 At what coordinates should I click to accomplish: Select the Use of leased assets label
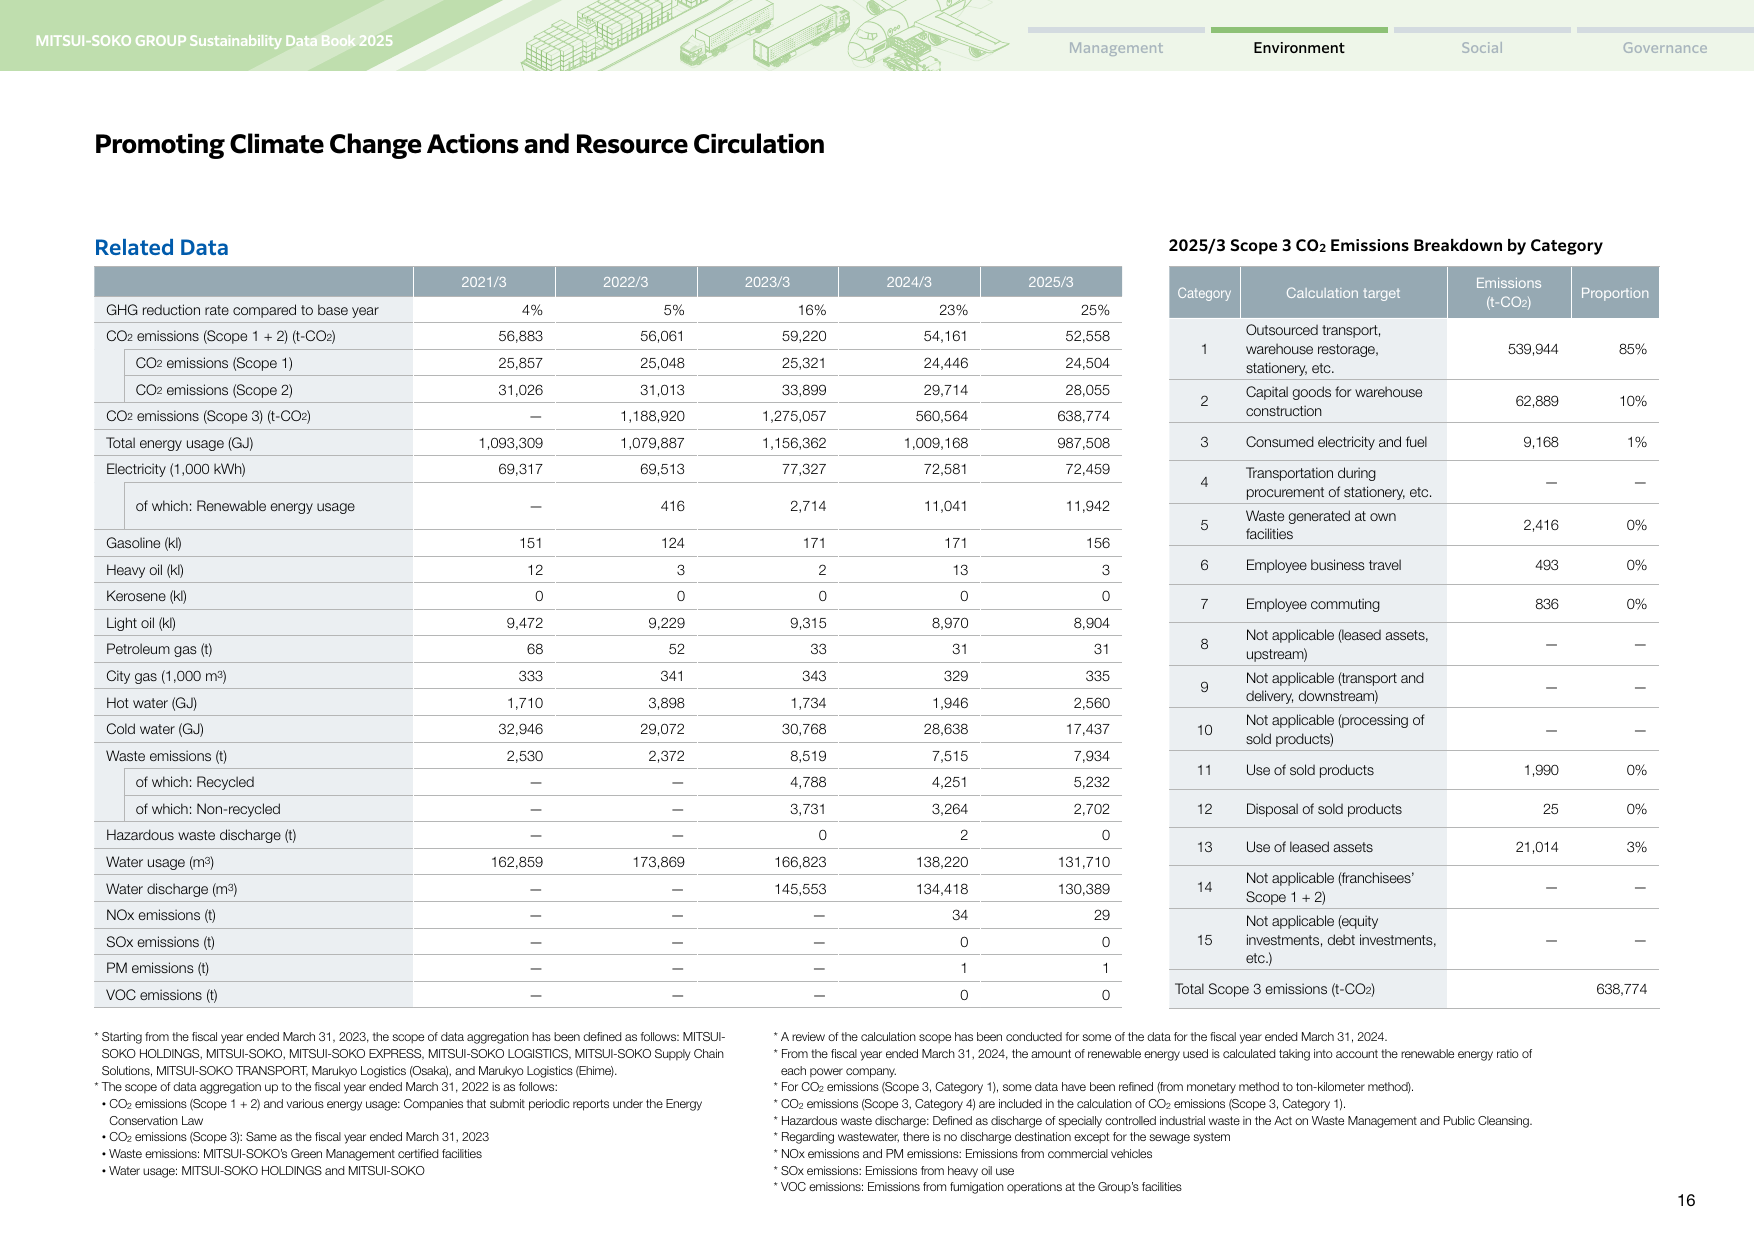point(1308,847)
